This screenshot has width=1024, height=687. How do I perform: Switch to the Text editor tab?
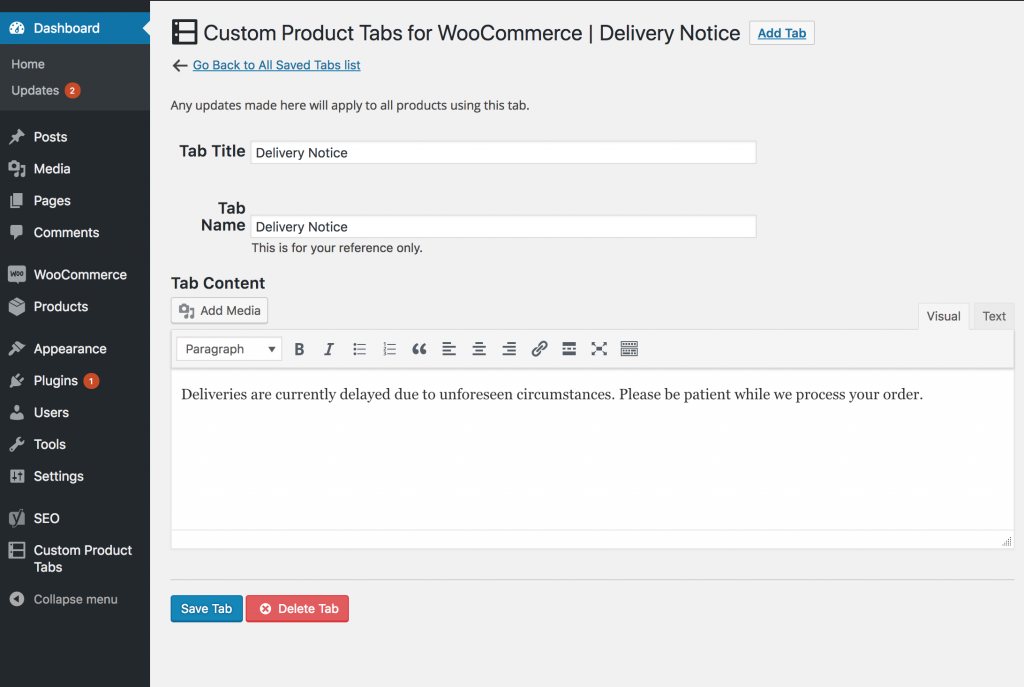coord(994,316)
